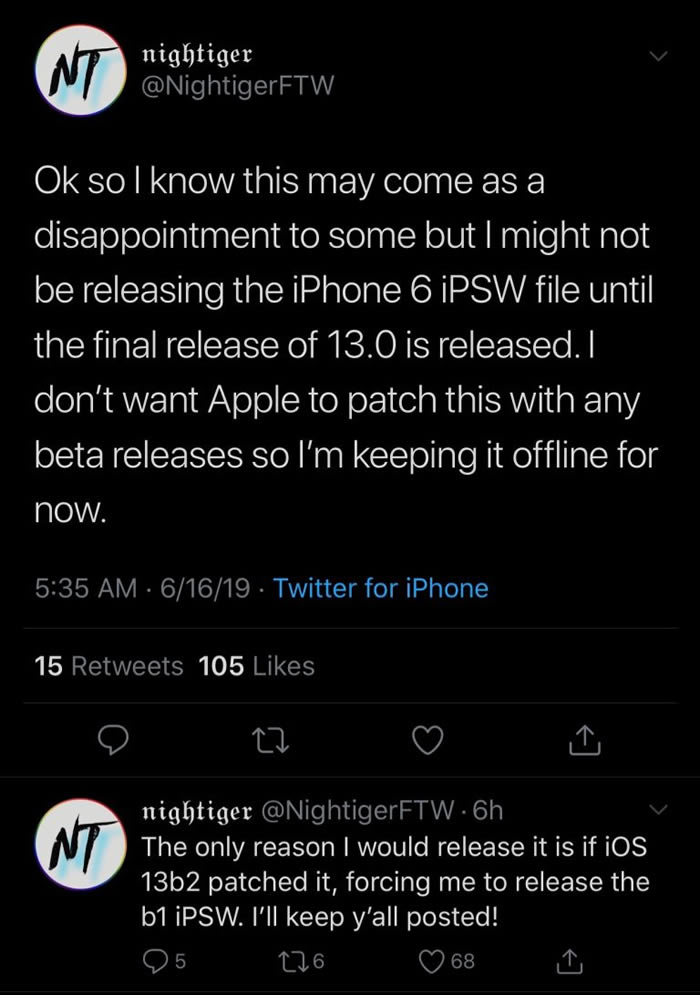Open the reply tweet text body
700x995 pixels.
point(396,883)
